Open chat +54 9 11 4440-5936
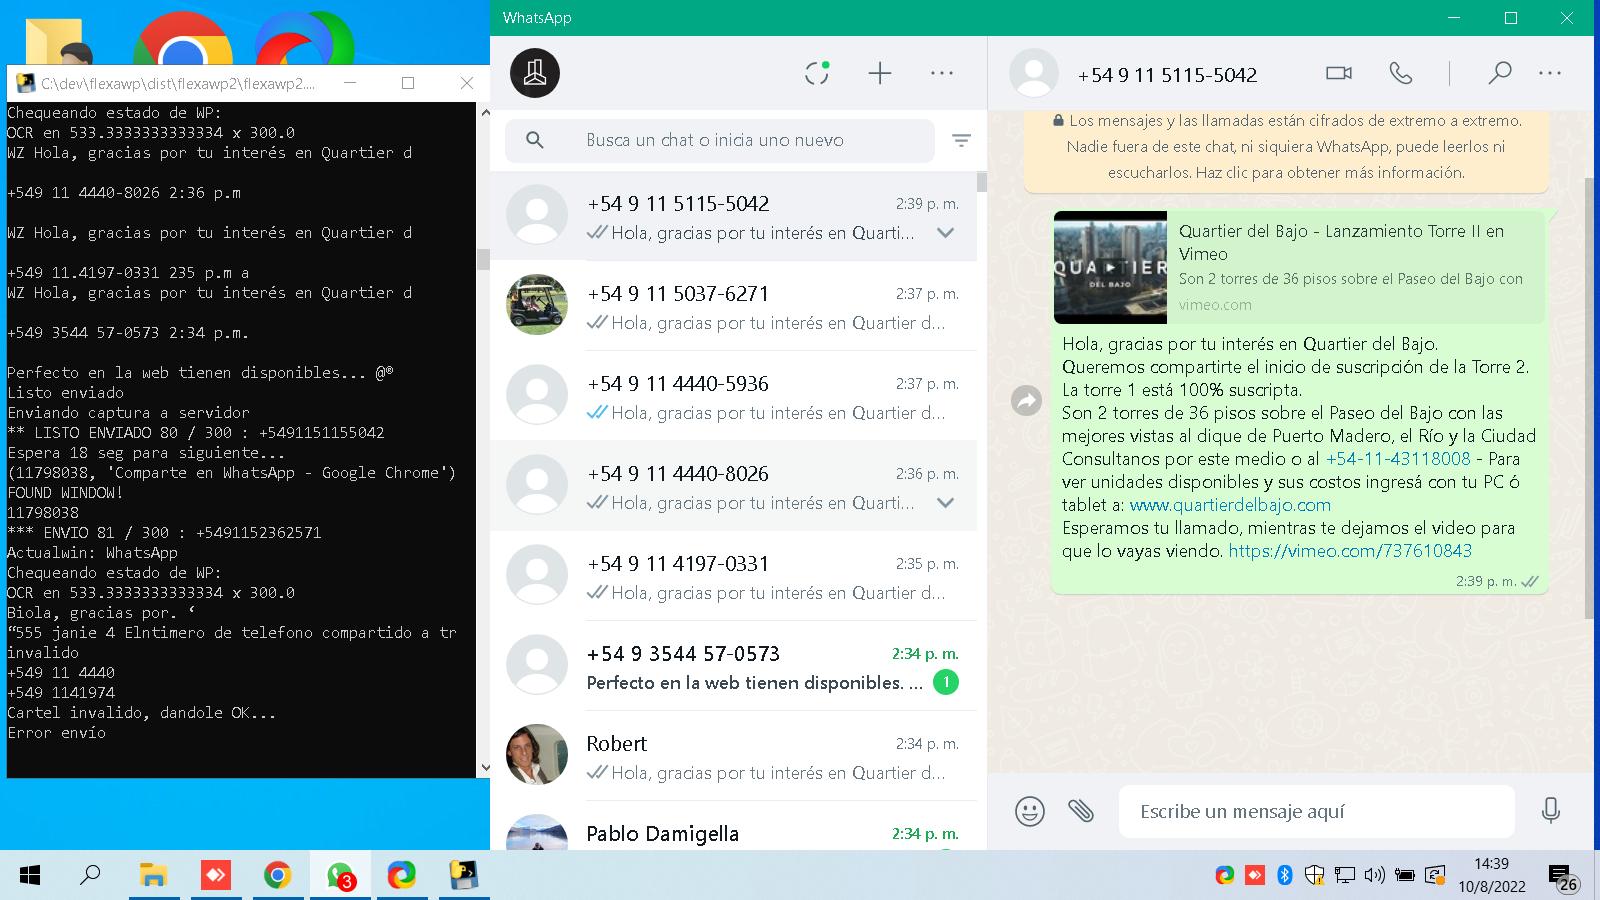This screenshot has height=900, width=1600. coord(733,396)
